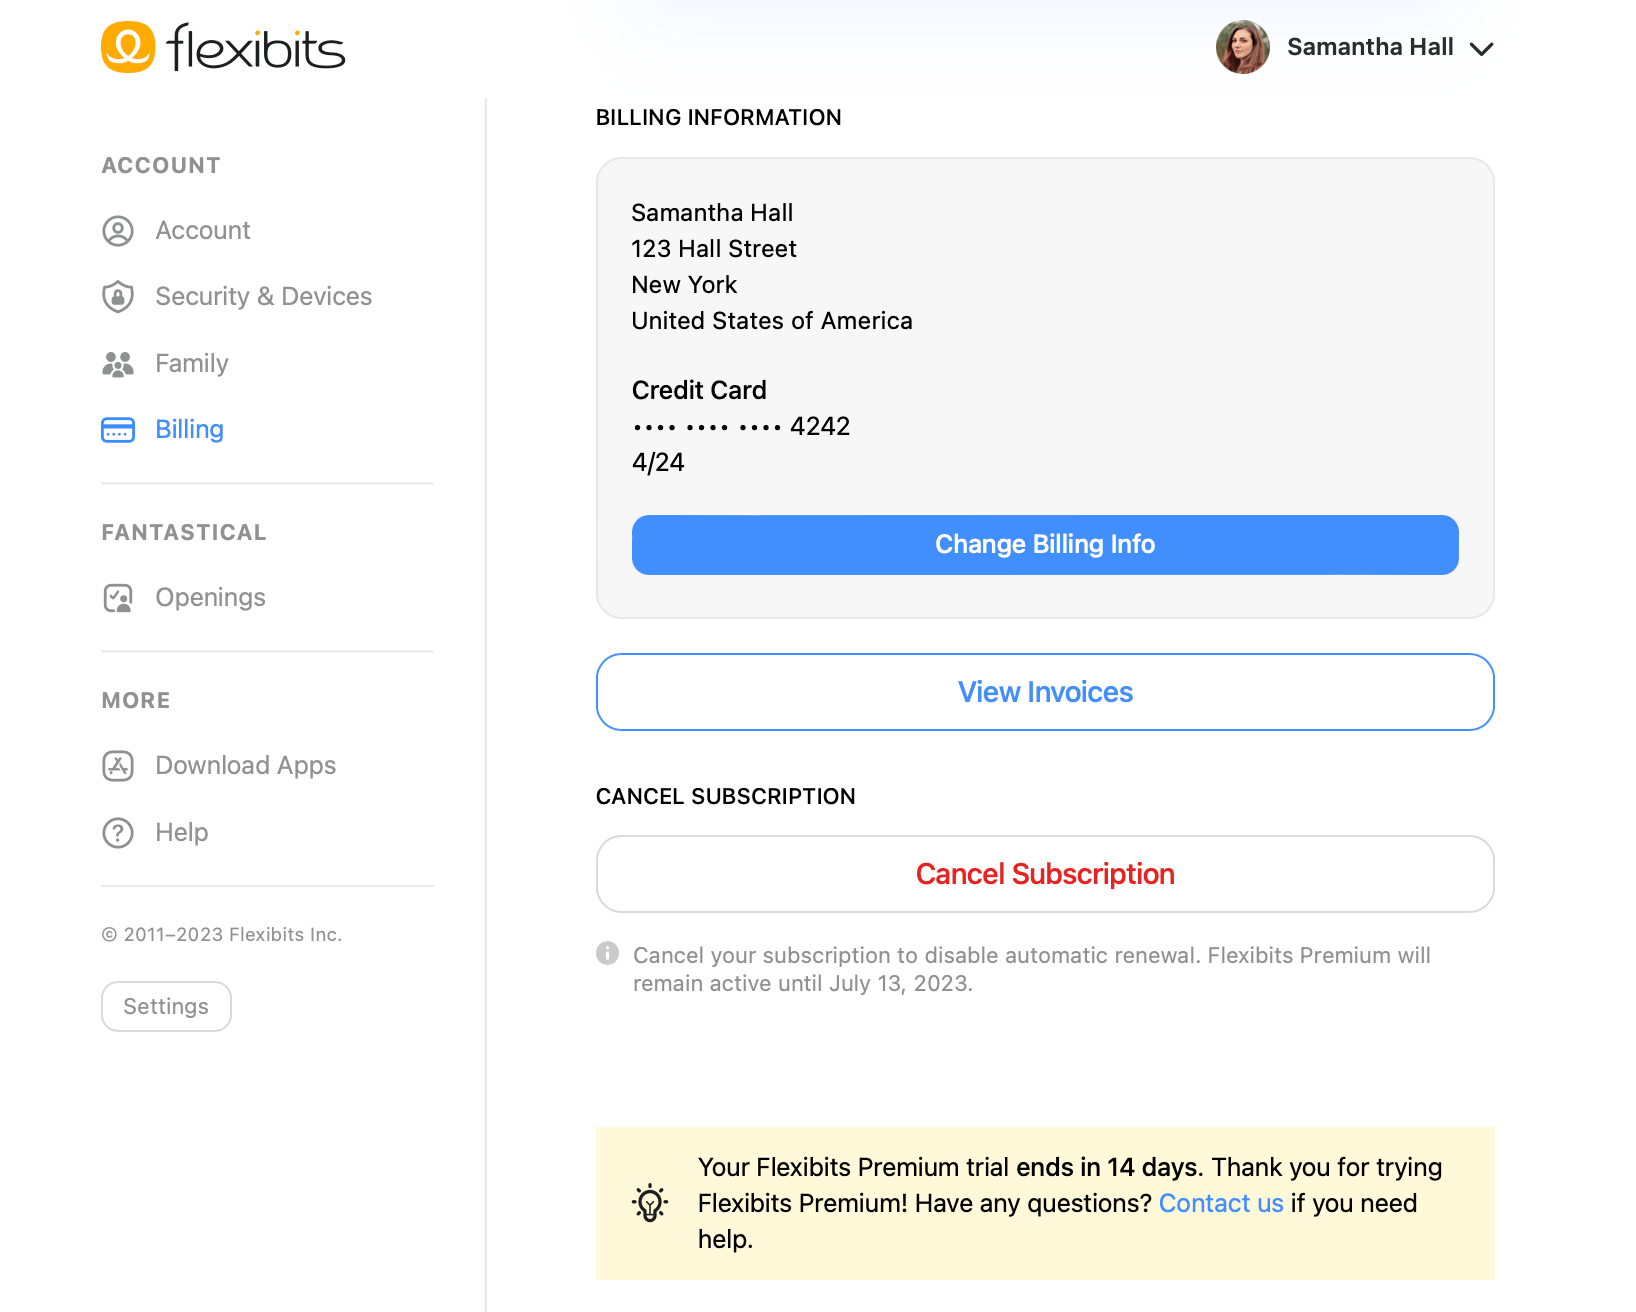
Task: Click the Account person icon
Action: 118,231
